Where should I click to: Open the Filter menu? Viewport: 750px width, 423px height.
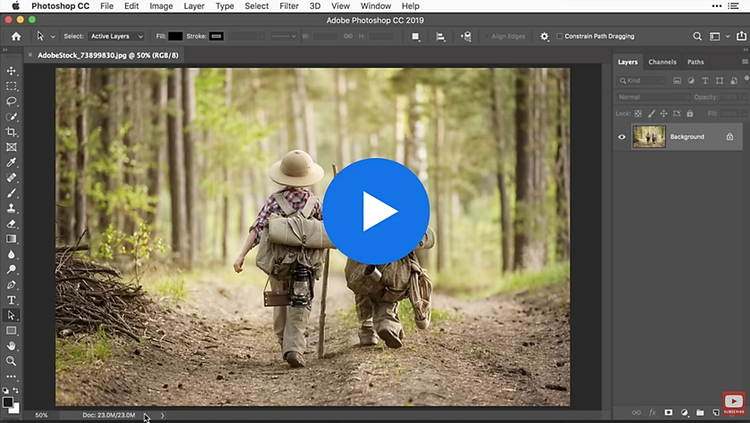[x=289, y=6]
